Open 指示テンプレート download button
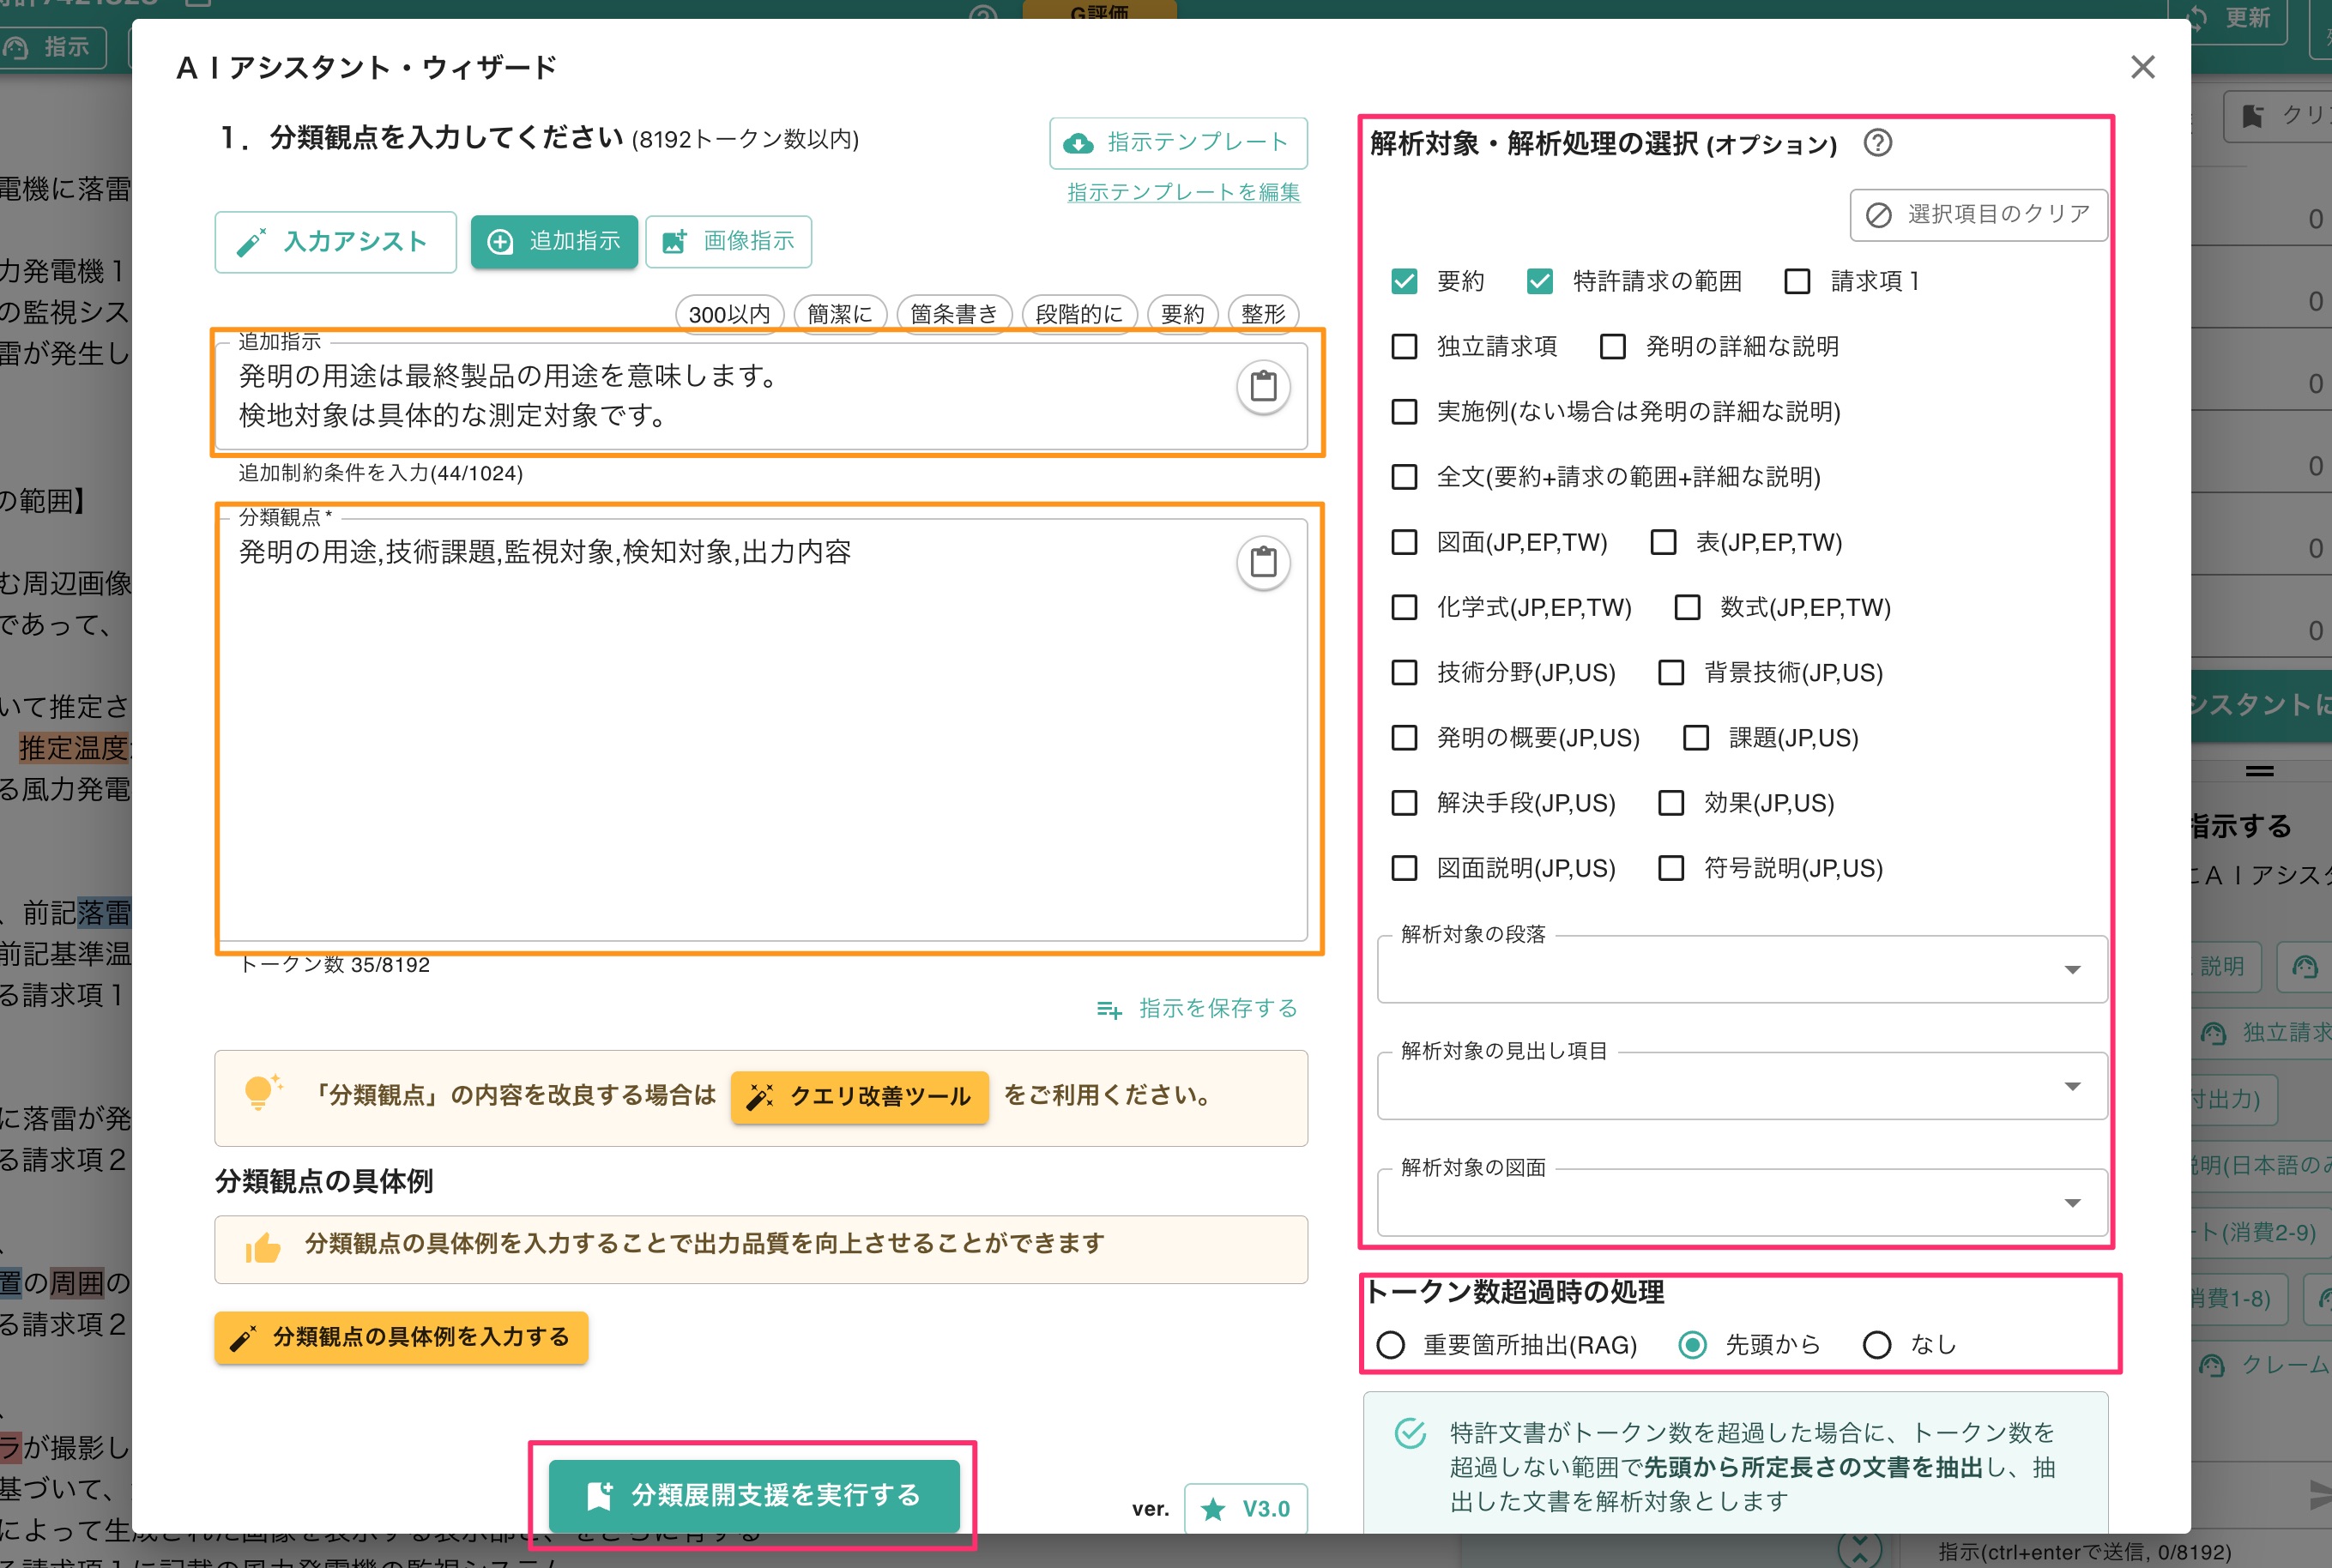The height and width of the screenshot is (1568, 2332). click(1178, 143)
